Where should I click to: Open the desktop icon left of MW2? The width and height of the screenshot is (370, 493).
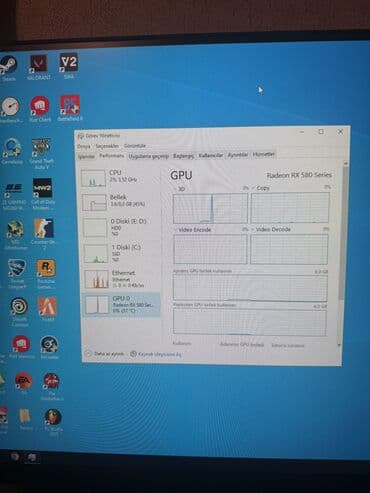(14, 197)
